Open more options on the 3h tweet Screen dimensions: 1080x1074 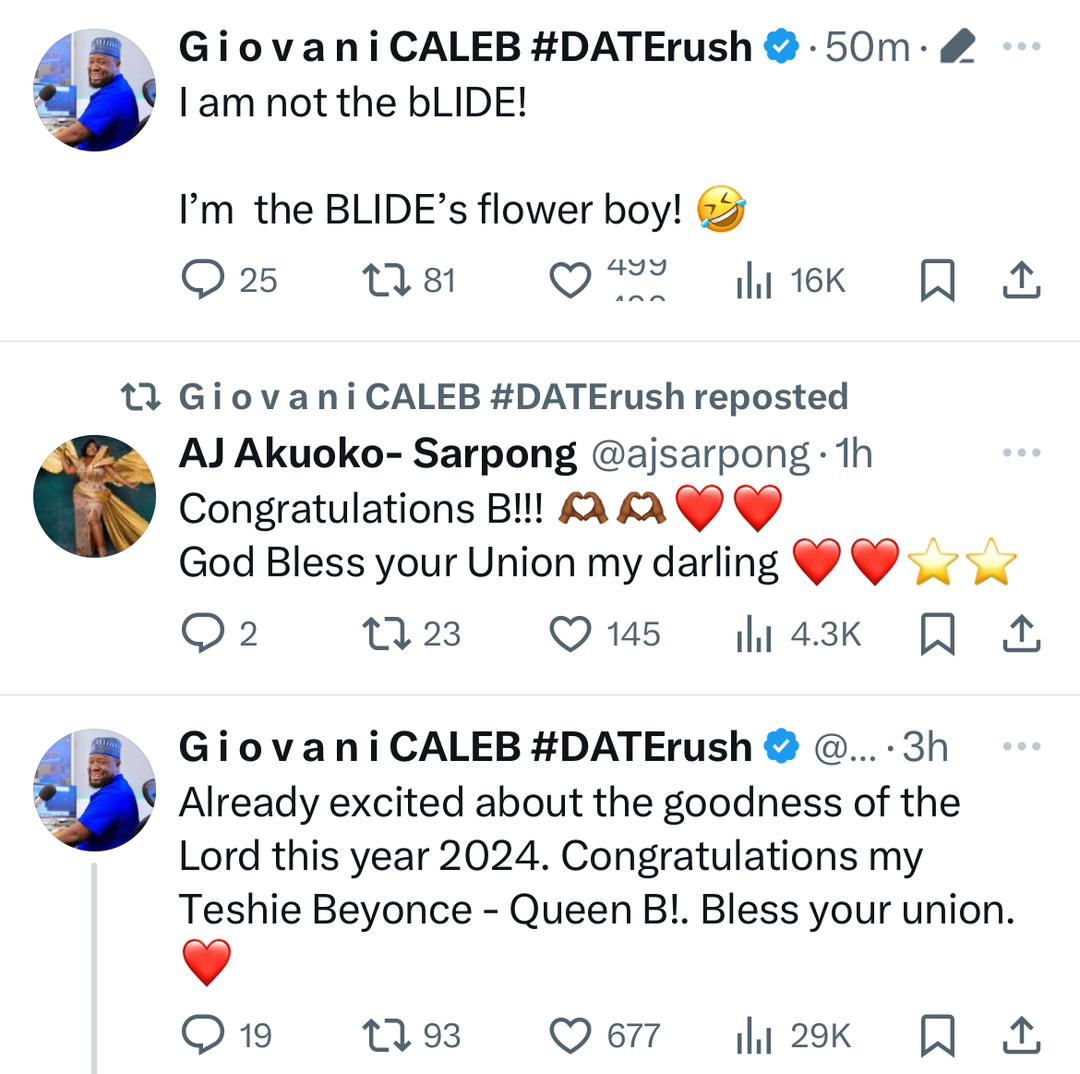pyautogui.click(x=1021, y=746)
